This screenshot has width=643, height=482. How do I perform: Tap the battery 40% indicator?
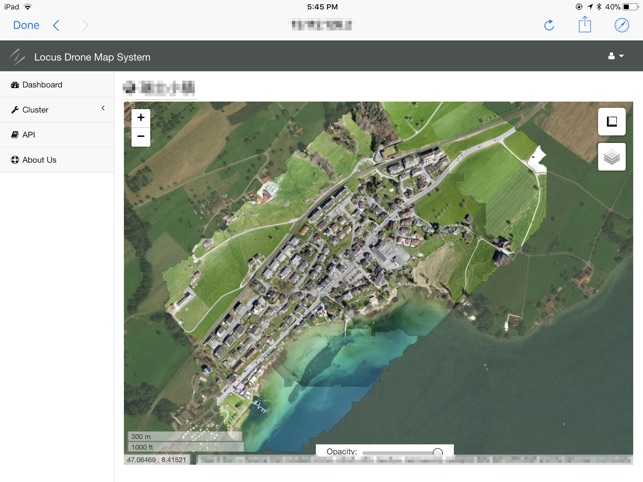622,7
